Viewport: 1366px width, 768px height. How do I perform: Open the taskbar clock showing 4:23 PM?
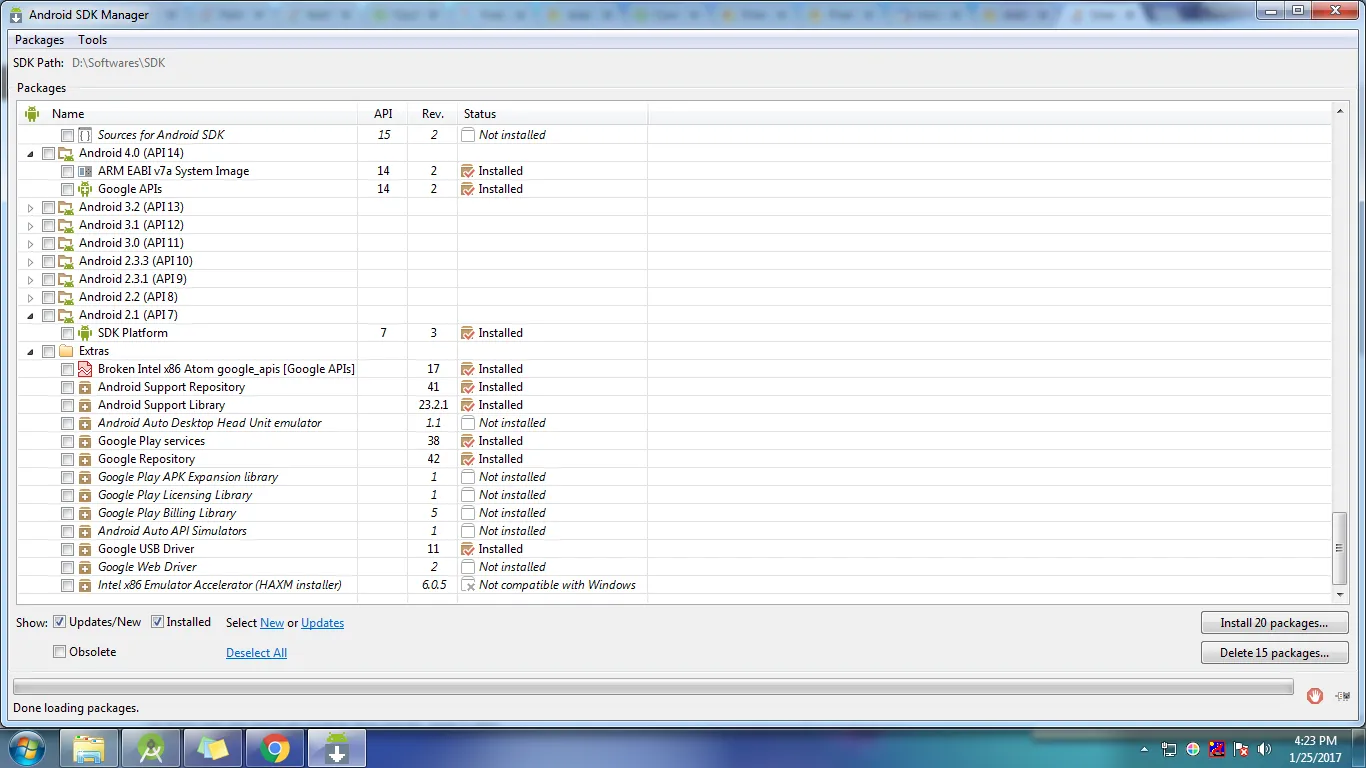(x=1316, y=749)
